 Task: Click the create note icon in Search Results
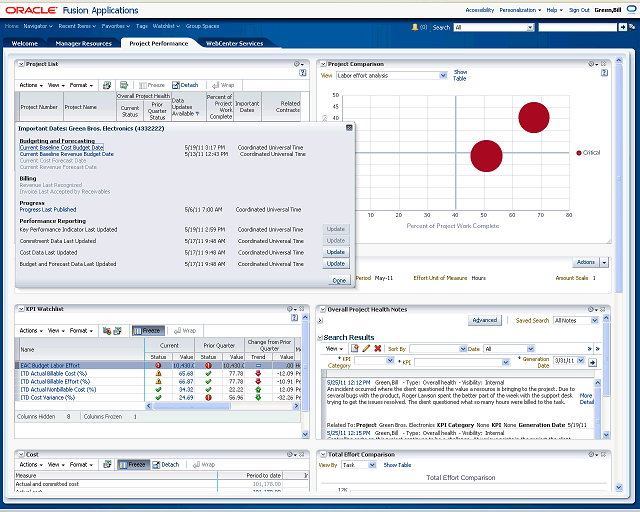point(354,348)
